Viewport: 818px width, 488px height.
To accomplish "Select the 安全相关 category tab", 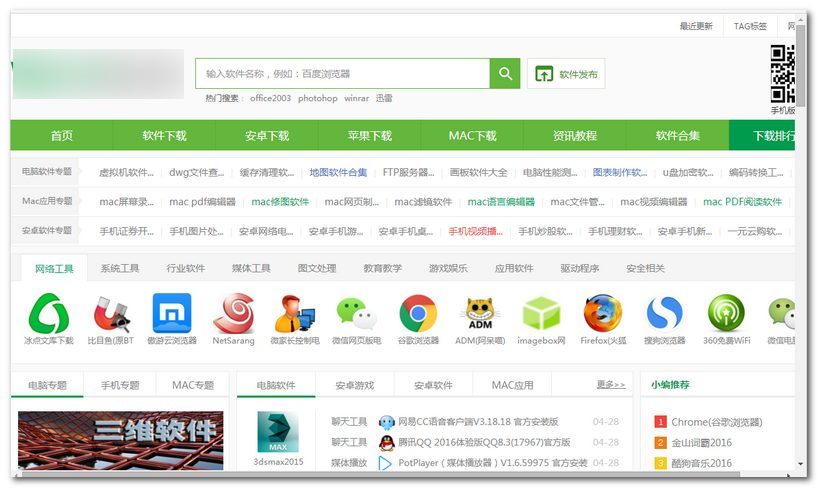I will click(646, 269).
